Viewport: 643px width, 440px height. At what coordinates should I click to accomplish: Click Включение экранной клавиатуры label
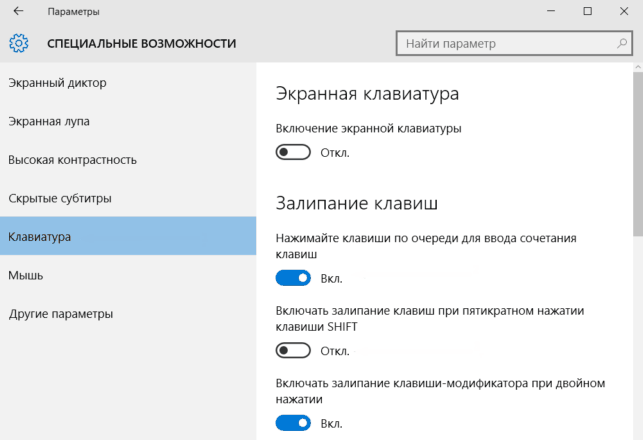(368, 128)
